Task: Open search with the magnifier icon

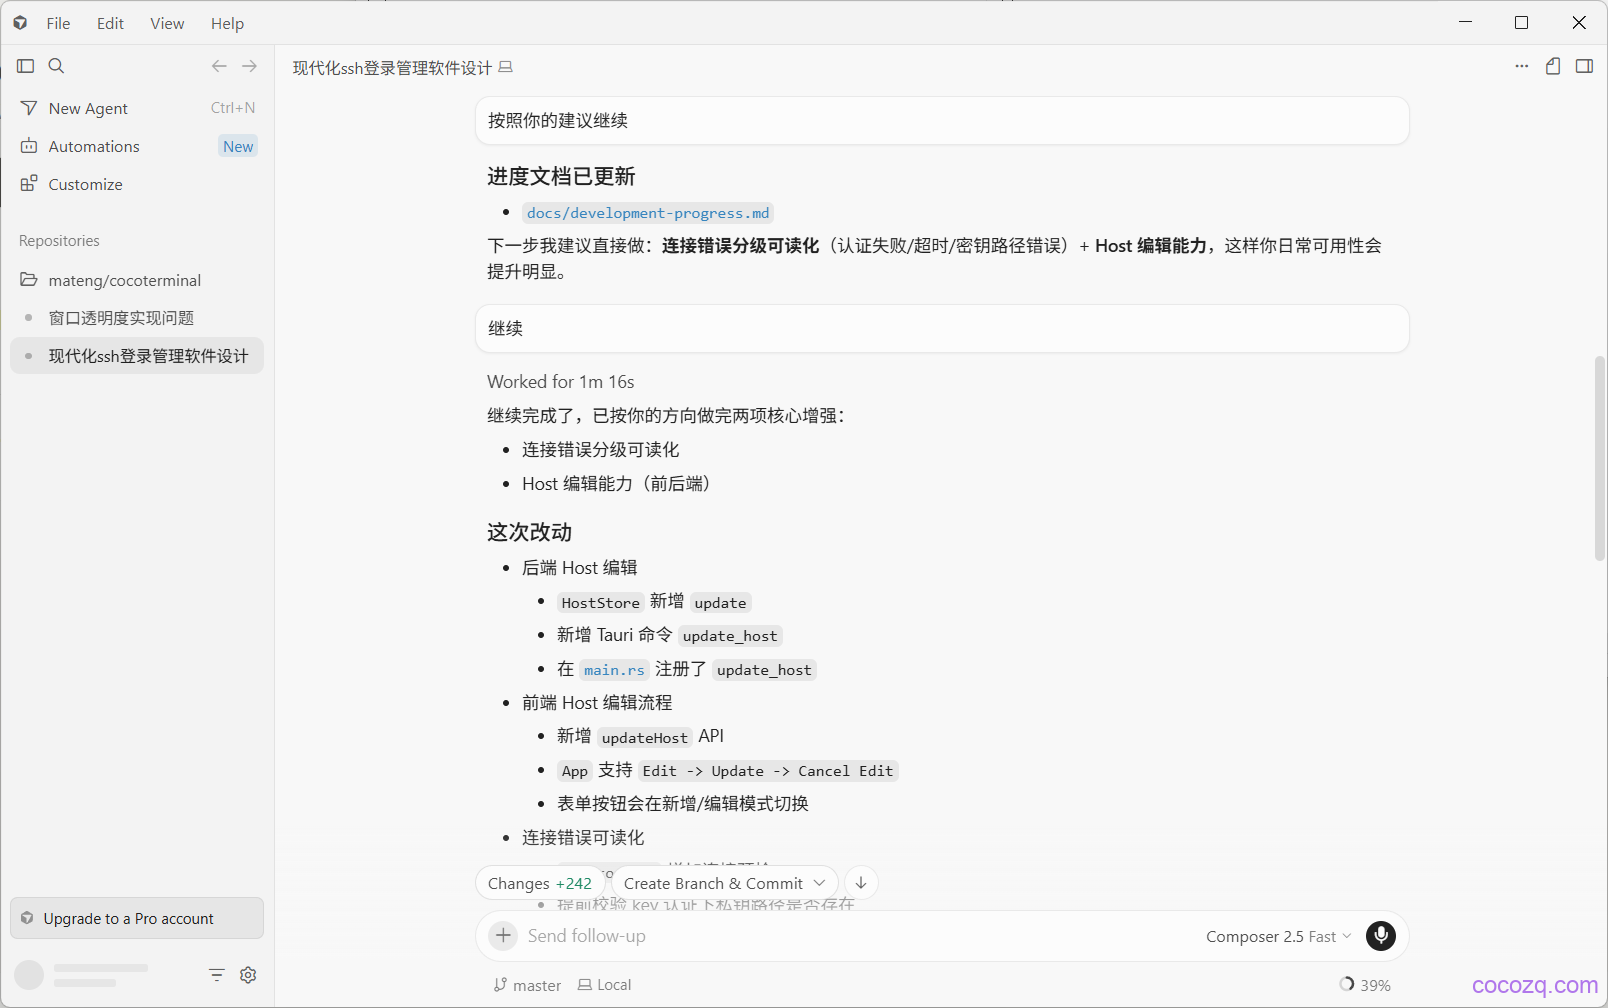Action: (x=57, y=66)
